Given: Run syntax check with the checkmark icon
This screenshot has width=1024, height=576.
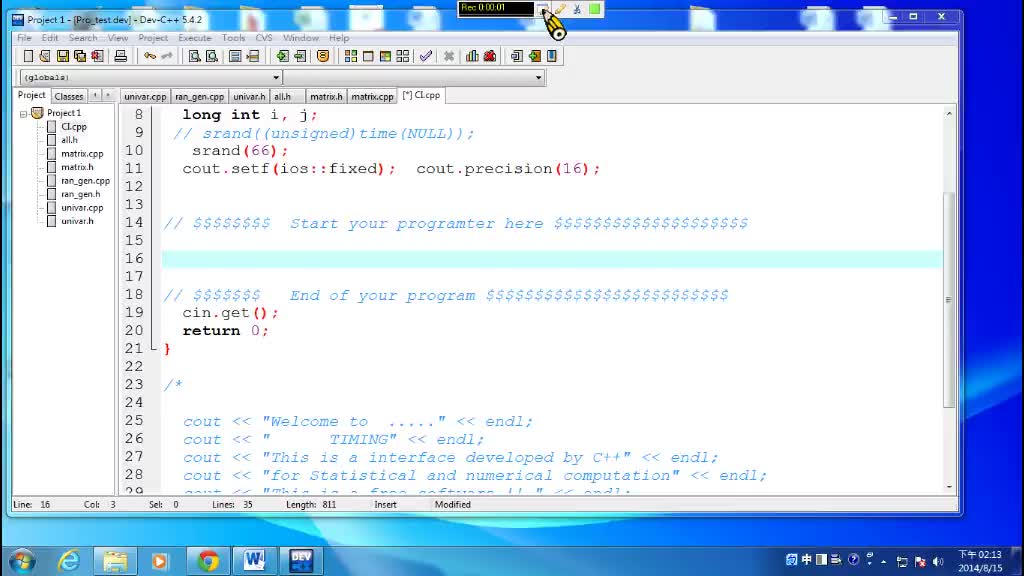Looking at the screenshot, I should (426, 56).
